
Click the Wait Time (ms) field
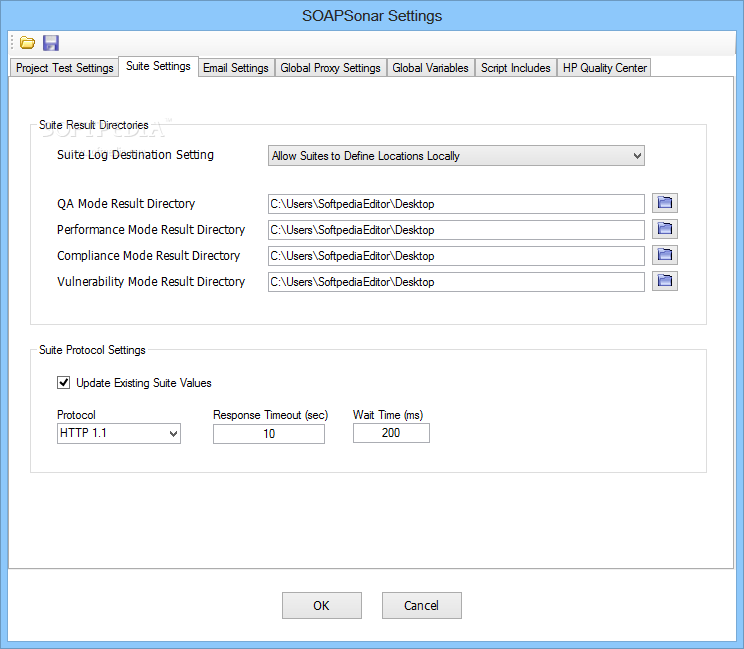391,433
